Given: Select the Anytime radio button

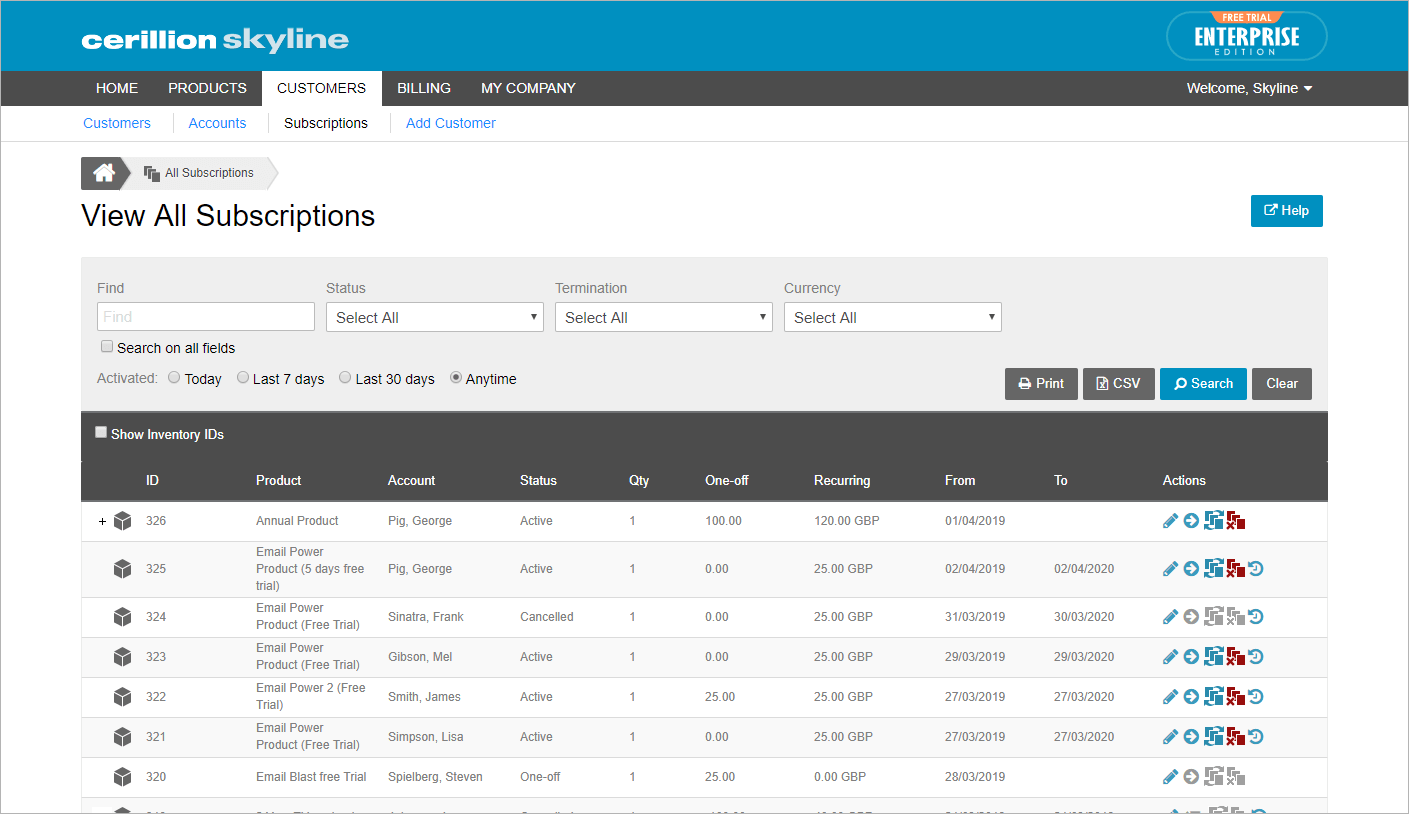Looking at the screenshot, I should pyautogui.click(x=456, y=378).
